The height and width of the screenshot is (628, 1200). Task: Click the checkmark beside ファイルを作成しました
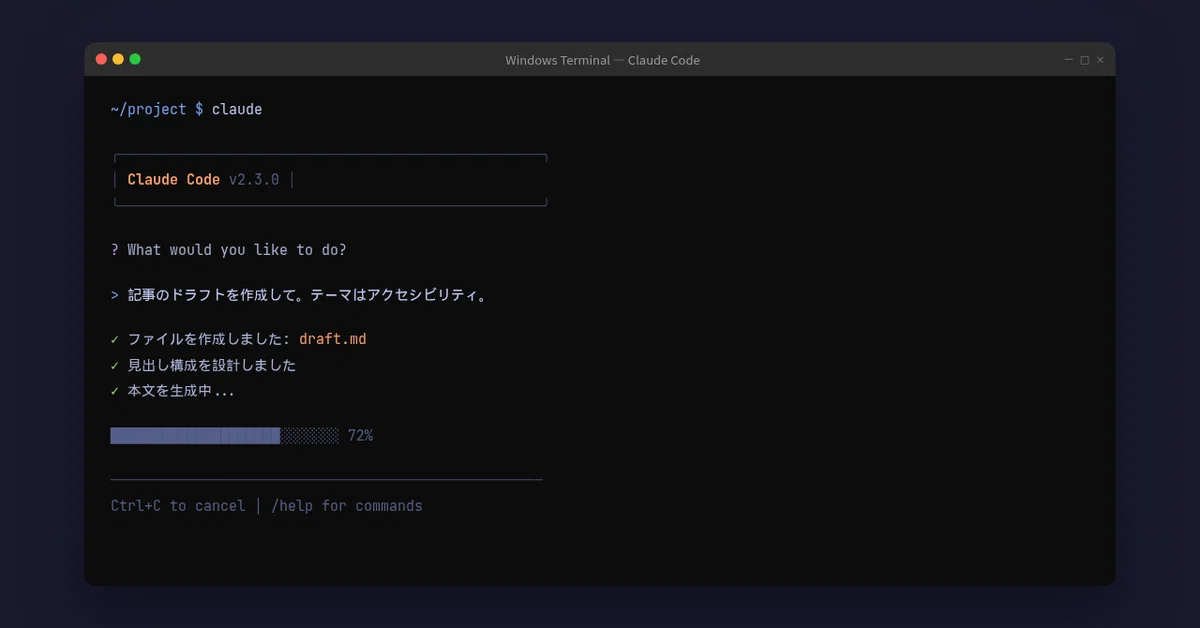115,339
